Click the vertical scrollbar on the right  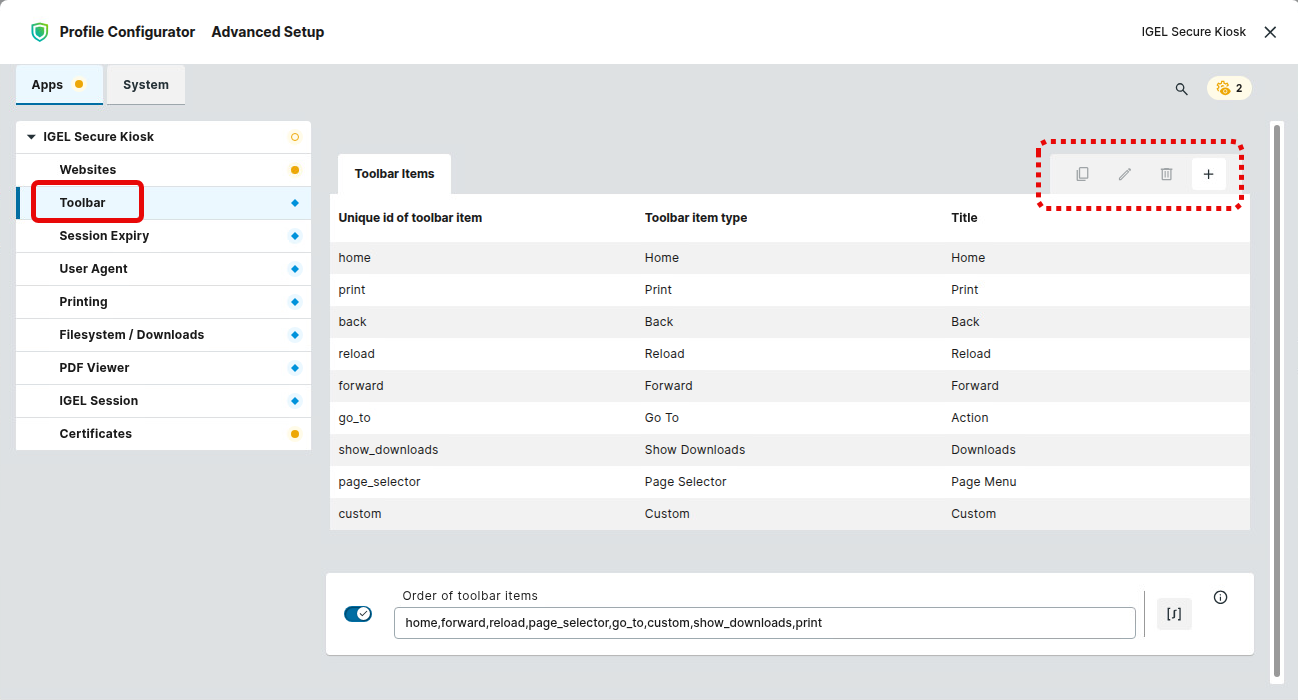(1276, 400)
